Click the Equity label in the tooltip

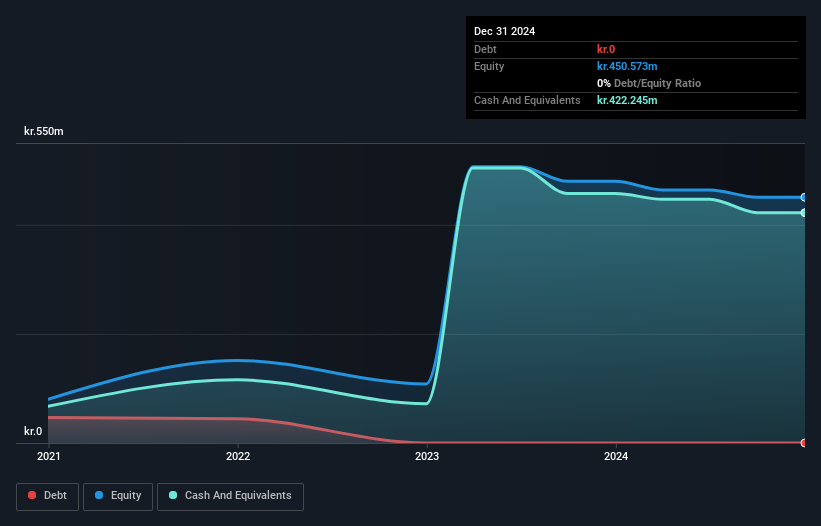tap(489, 66)
